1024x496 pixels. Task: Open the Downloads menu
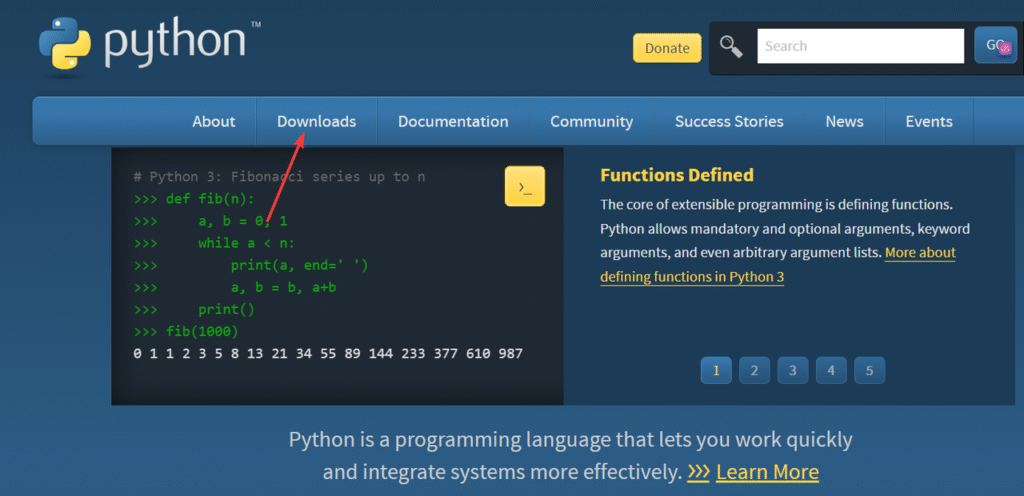pos(316,121)
